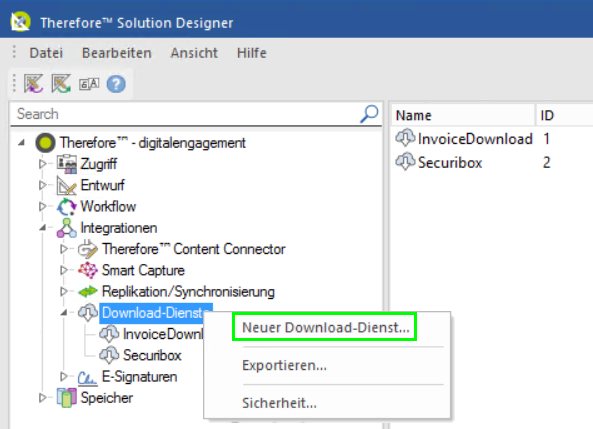The height and width of the screenshot is (429, 593).
Task: Expand the Therefore Content Connector node
Action: (x=64, y=249)
